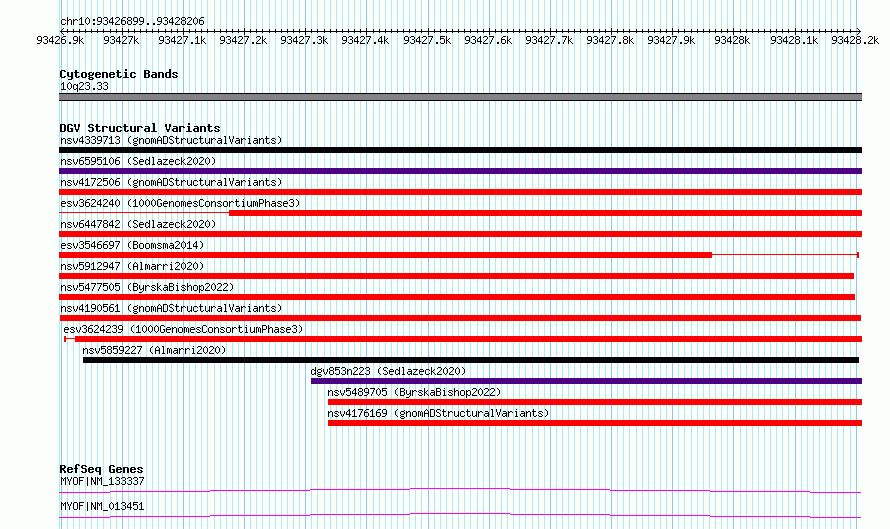Image resolution: width=890 pixels, height=529 pixels.
Task: Open variant nsv5859227 (Almarri2020) label
Action: (x=154, y=350)
